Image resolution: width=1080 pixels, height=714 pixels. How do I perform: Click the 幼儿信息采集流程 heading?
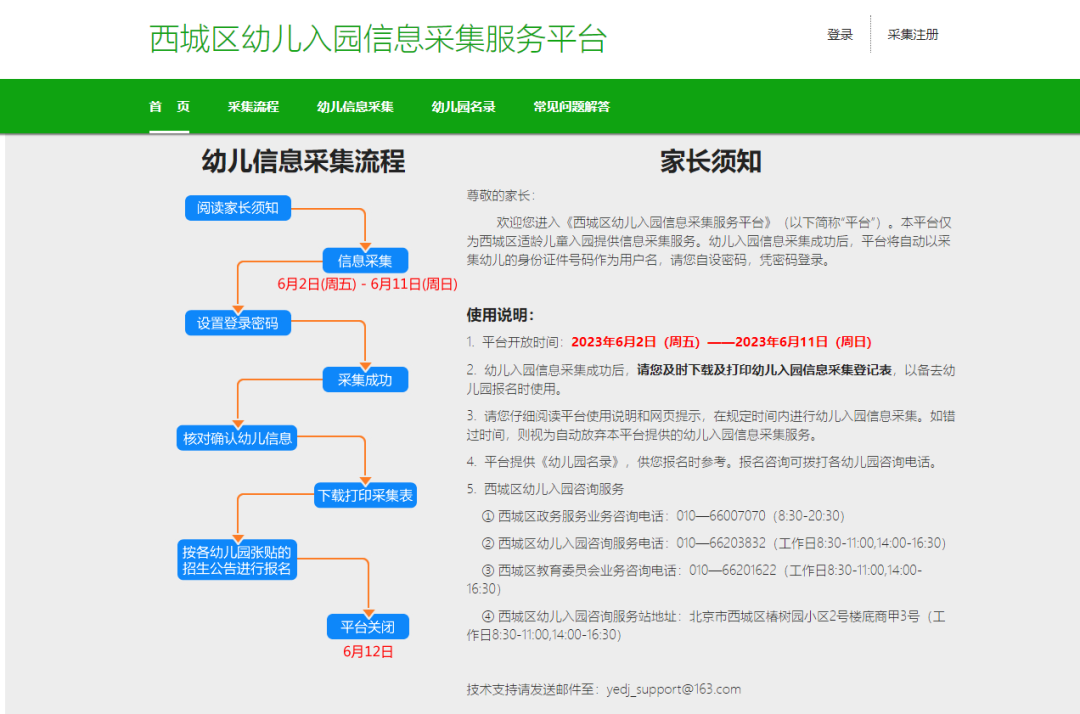point(303,161)
